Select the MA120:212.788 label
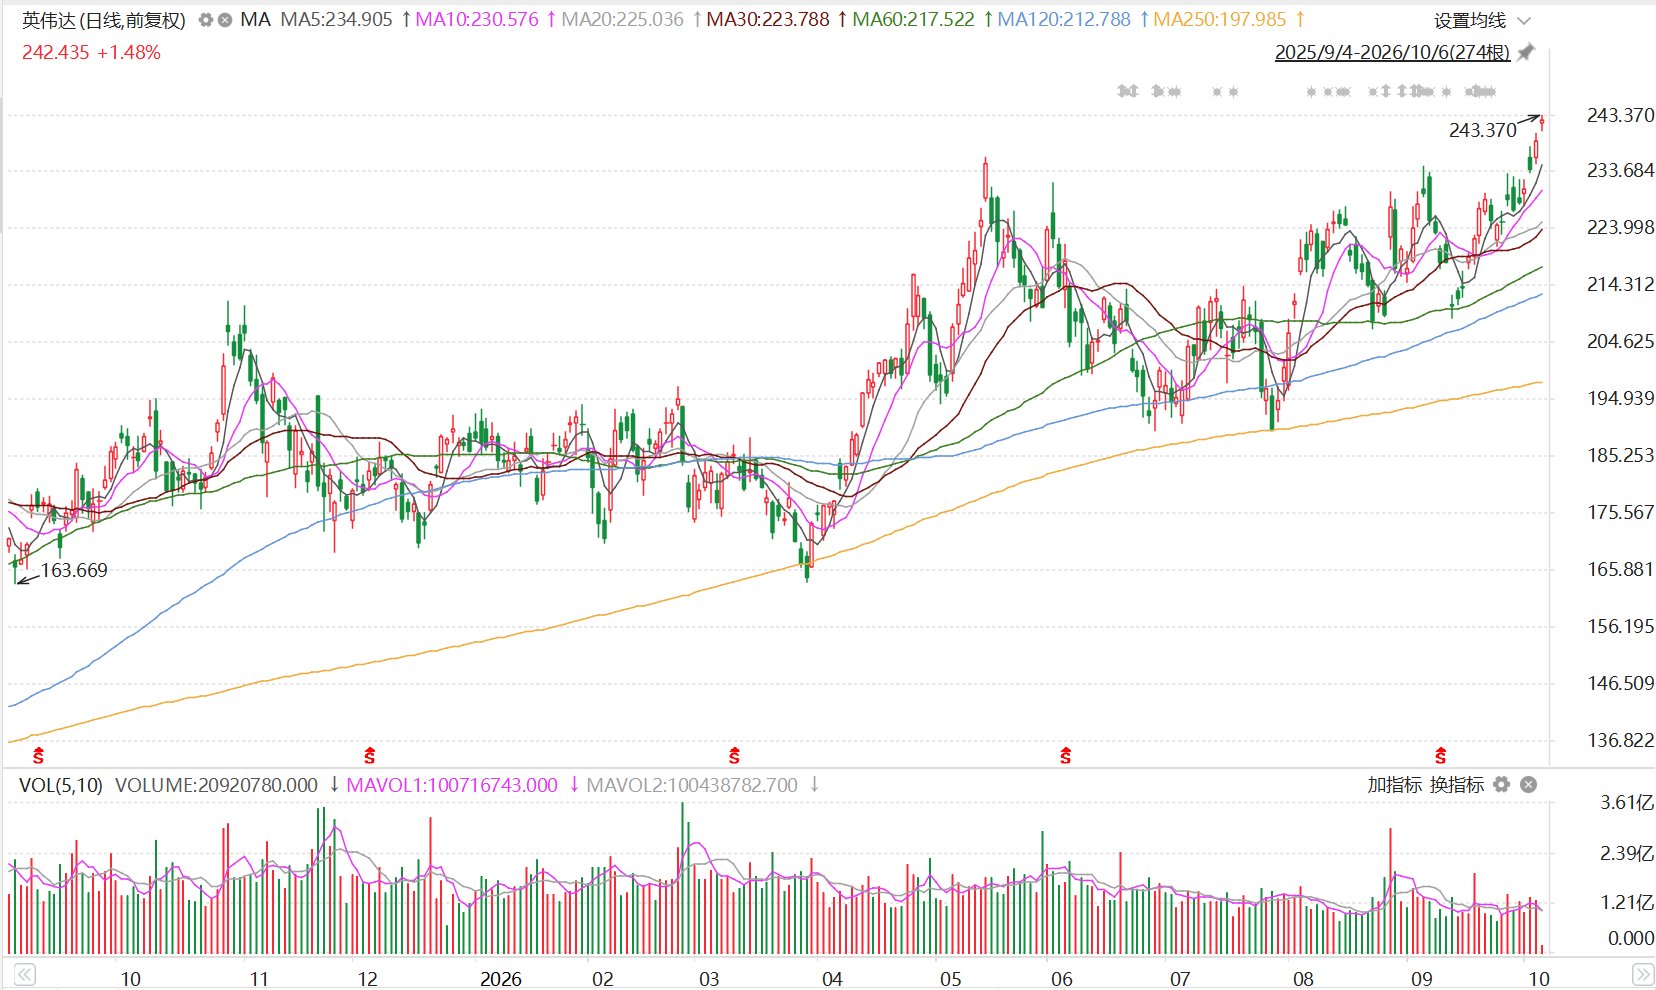Viewport: 1656px width, 990px height. click(x=1064, y=20)
